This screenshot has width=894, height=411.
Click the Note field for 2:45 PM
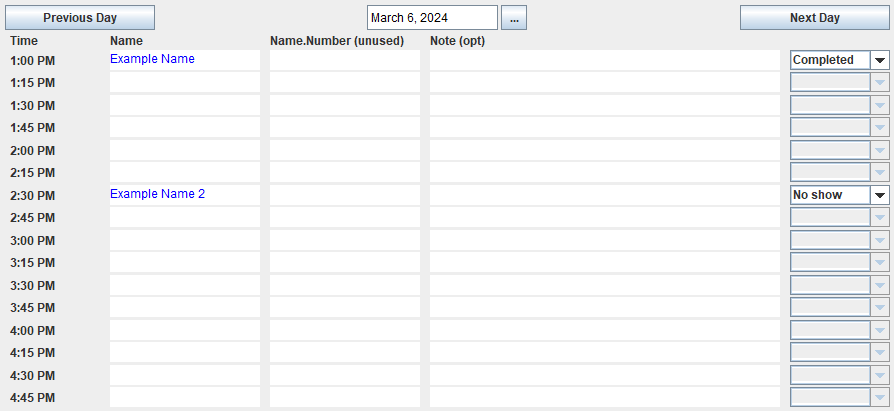(x=605, y=218)
